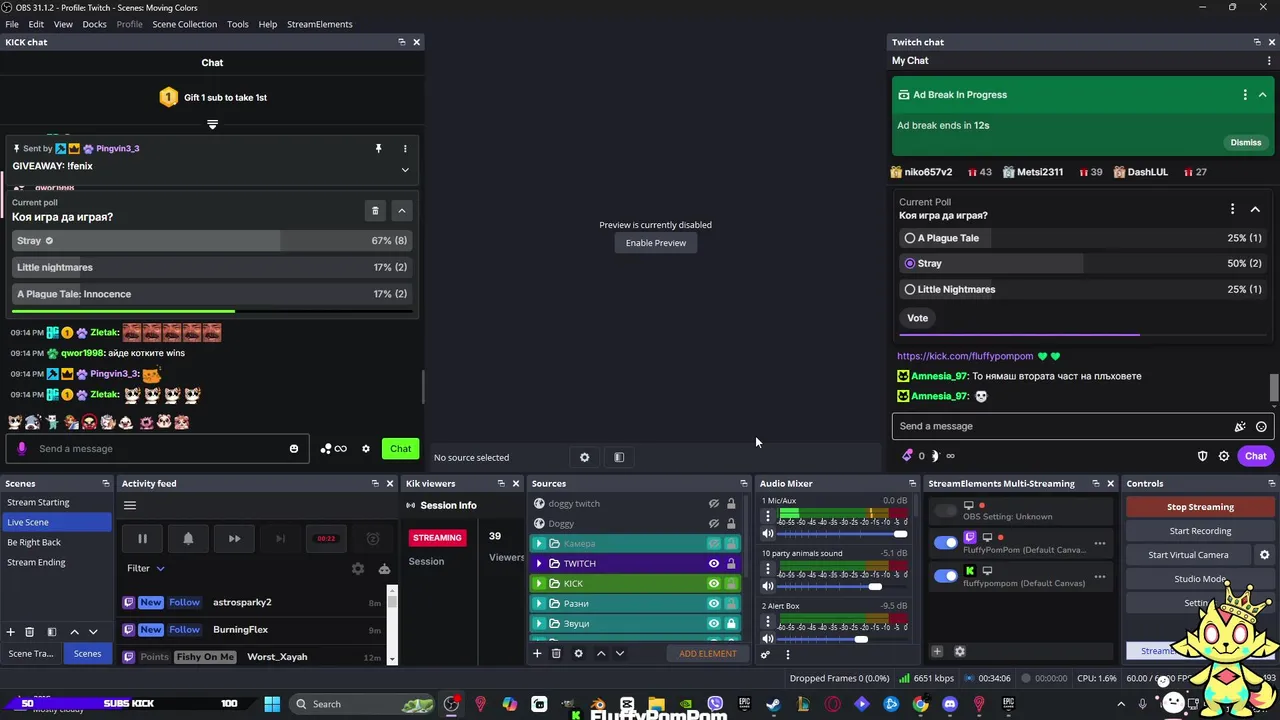
Task: Open FluffyPomPom Twitch target three-dot menu
Action: click(1100, 544)
